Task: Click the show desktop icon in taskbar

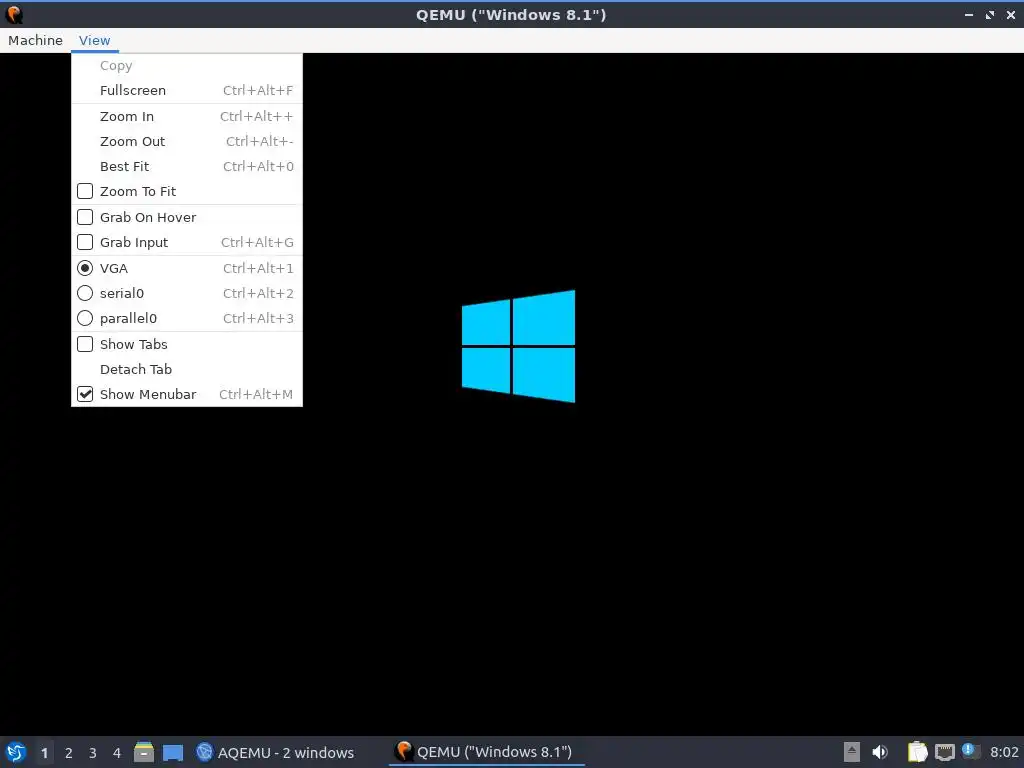Action: pyautogui.click(x=172, y=753)
